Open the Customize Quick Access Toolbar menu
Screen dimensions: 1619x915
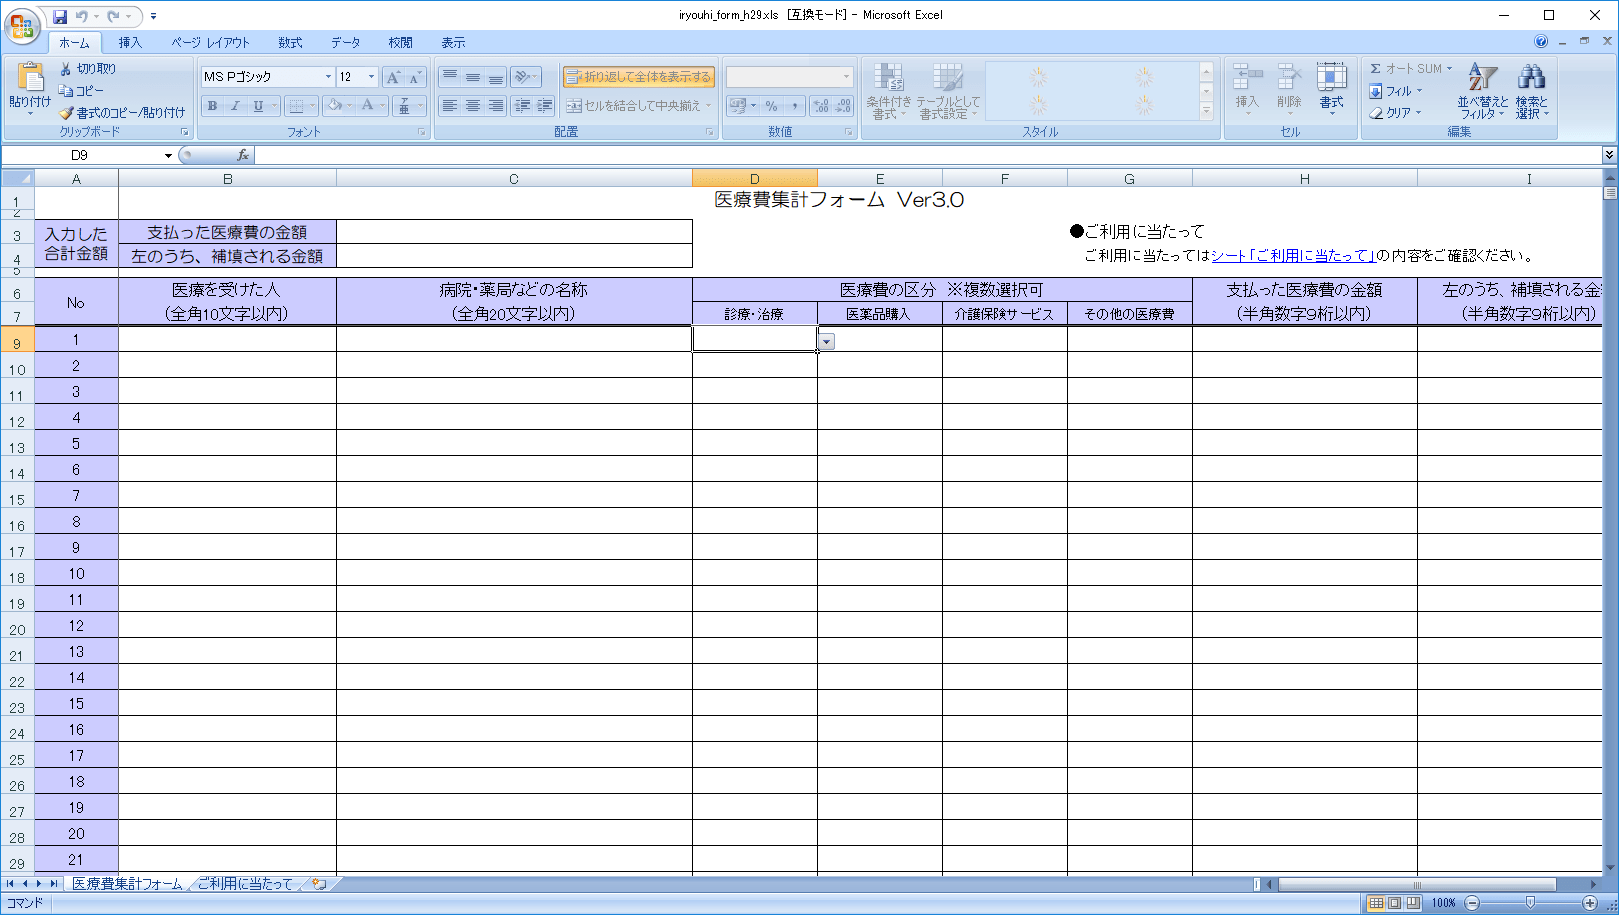pyautogui.click(x=153, y=16)
